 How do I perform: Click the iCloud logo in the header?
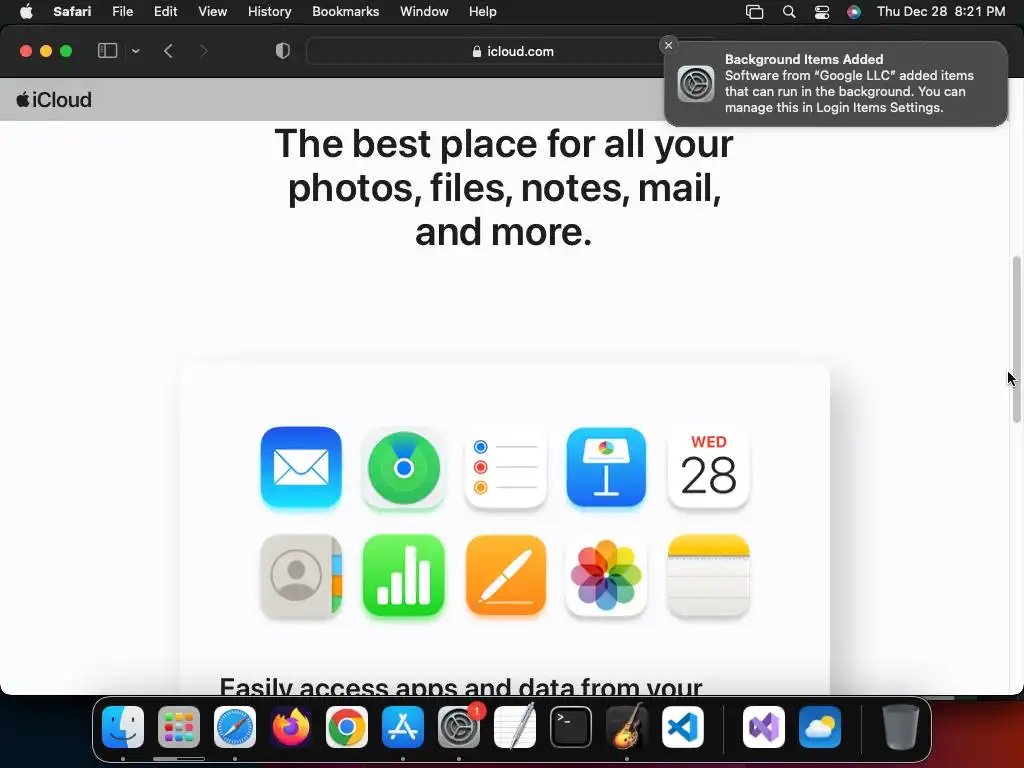coord(54,100)
